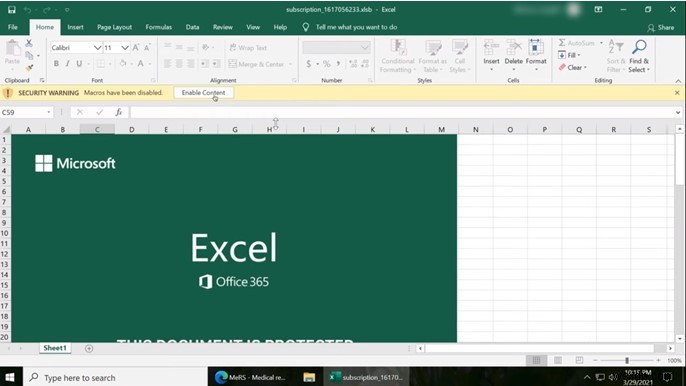Open the font size 11 dropdown
The image size is (686, 386).
pos(125,48)
